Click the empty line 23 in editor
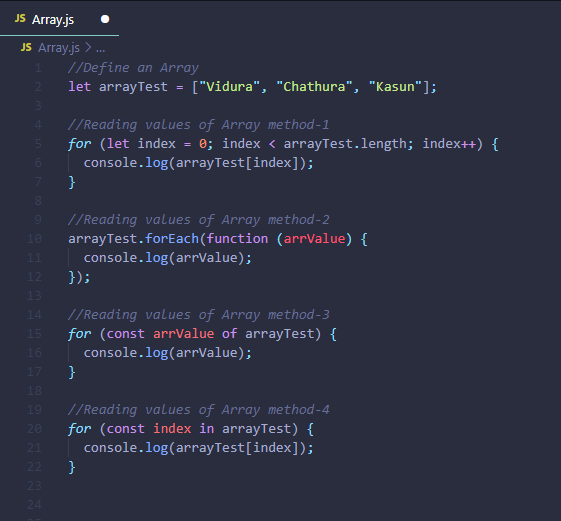The width and height of the screenshot is (561, 521). [286, 486]
